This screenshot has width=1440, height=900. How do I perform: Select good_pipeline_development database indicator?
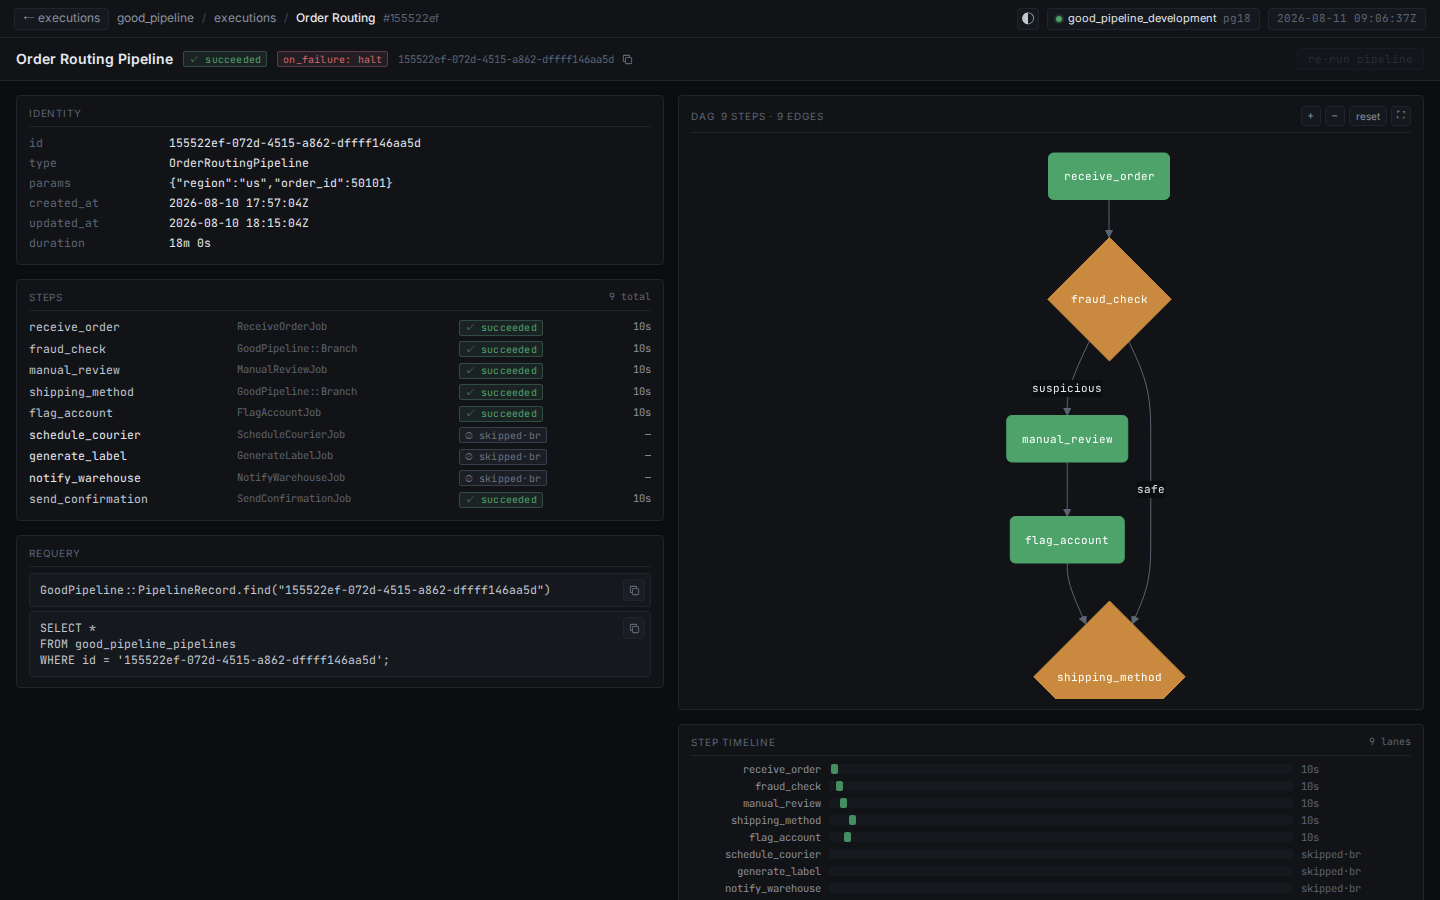tap(1153, 18)
